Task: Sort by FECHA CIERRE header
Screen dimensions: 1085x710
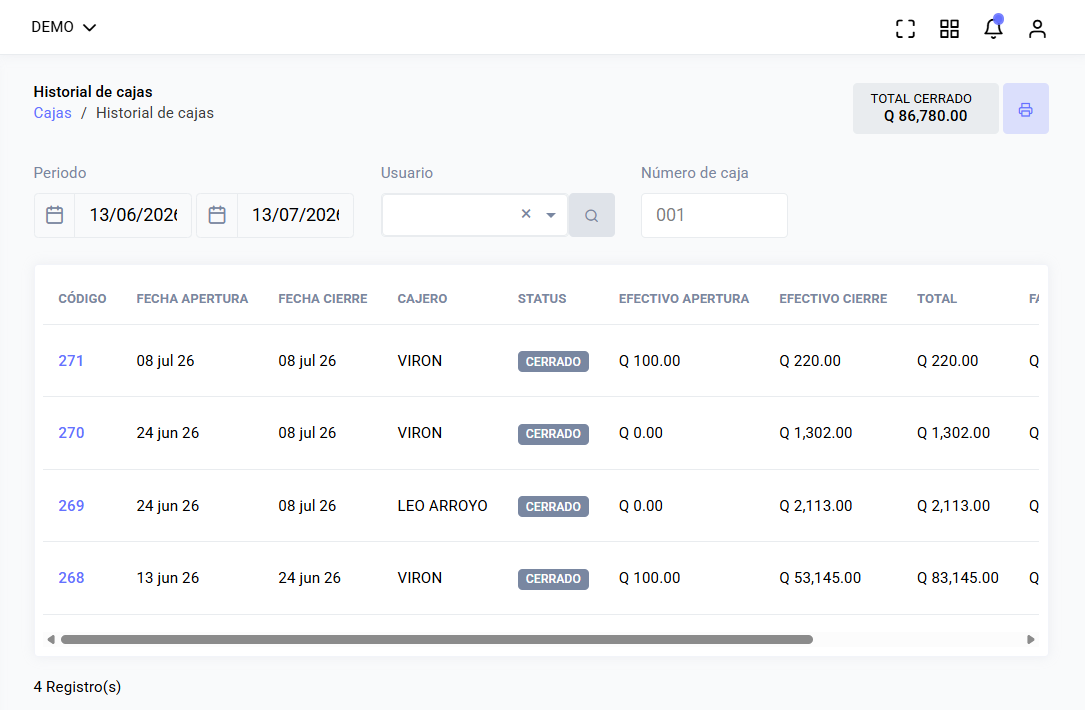Action: pyautogui.click(x=322, y=299)
